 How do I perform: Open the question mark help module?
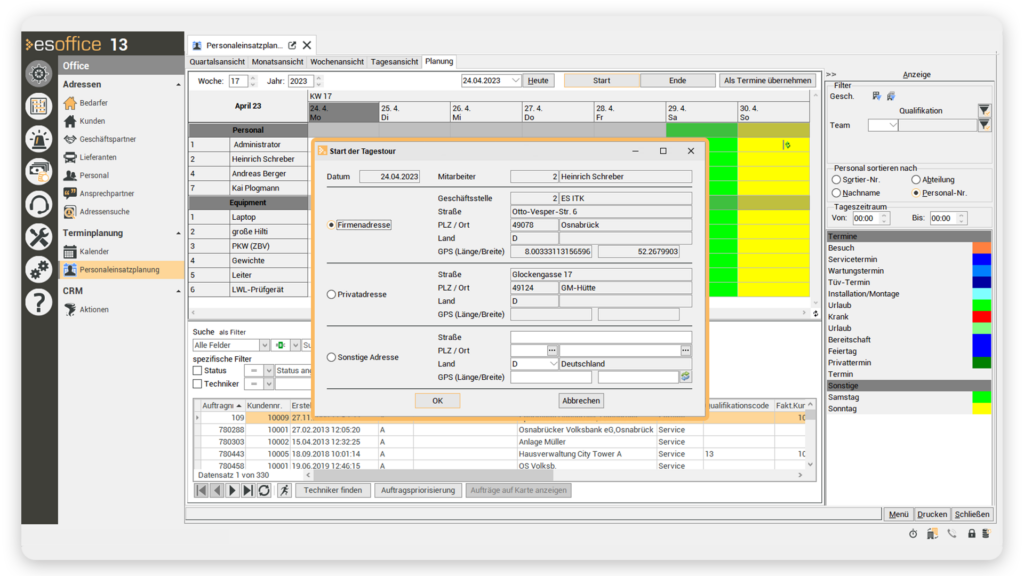tap(39, 302)
